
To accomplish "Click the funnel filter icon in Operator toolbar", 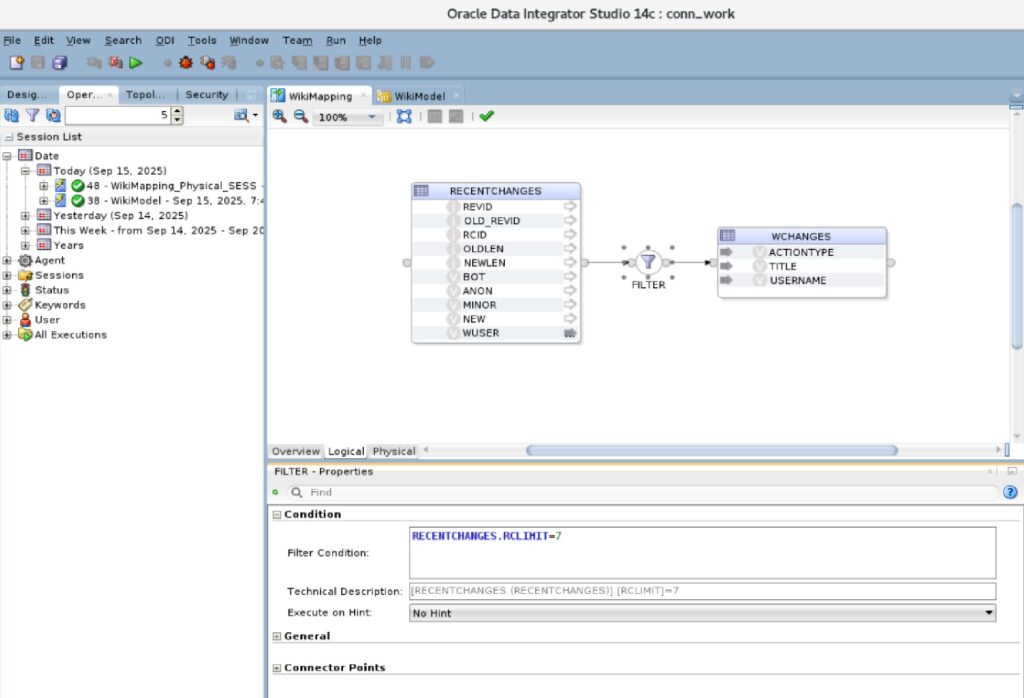I will point(32,116).
